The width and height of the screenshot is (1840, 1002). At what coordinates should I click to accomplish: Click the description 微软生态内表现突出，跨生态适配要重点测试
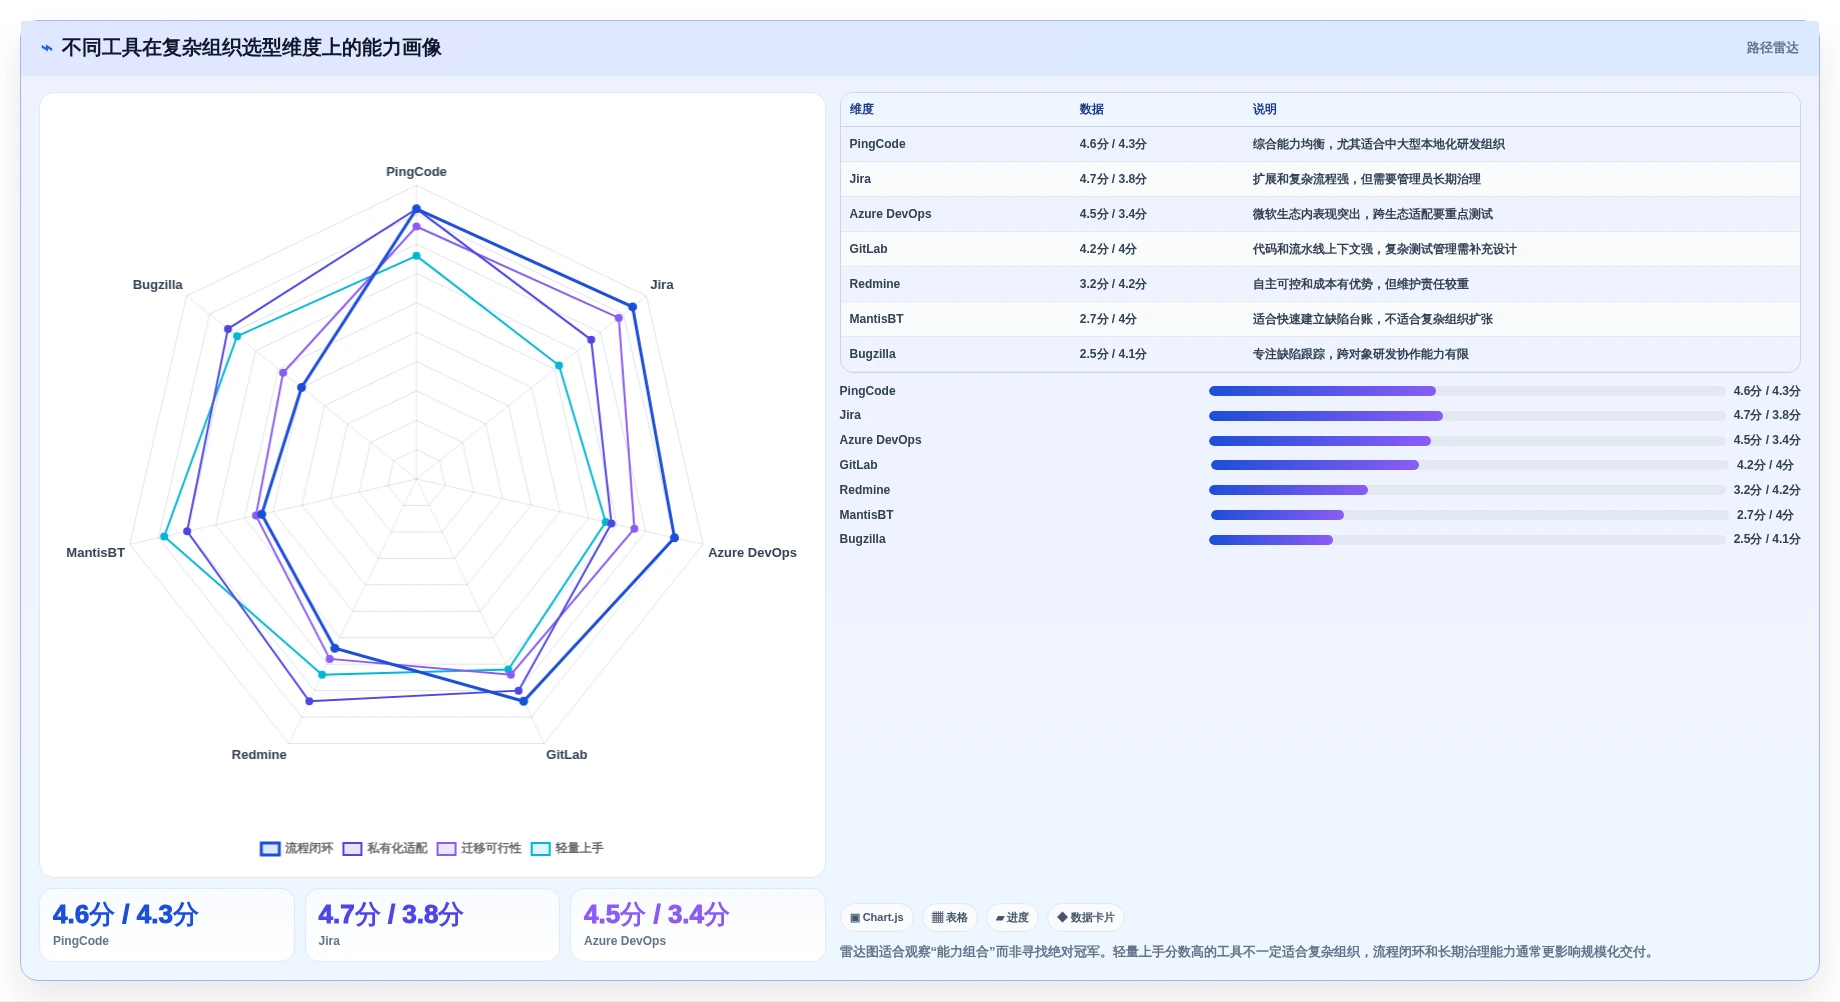coord(1373,214)
